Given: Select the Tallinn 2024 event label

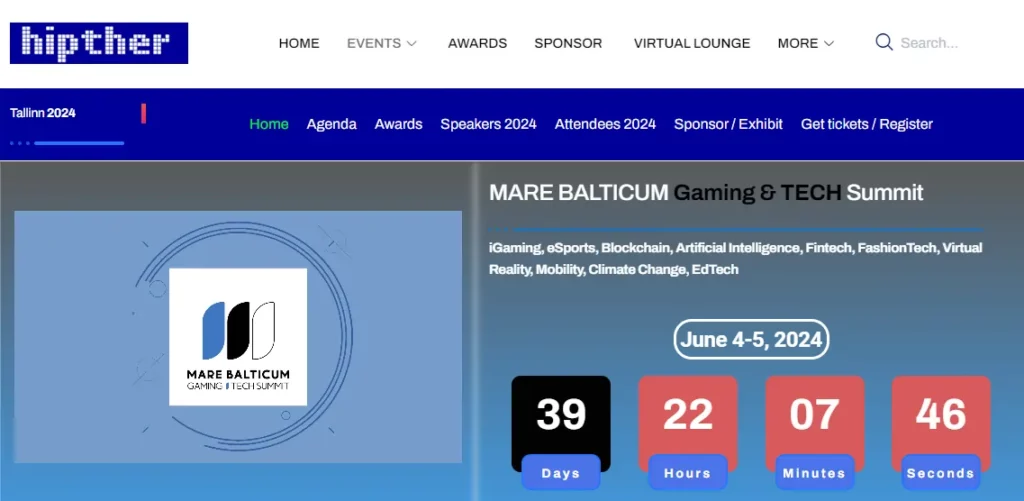Looking at the screenshot, I should coord(43,113).
